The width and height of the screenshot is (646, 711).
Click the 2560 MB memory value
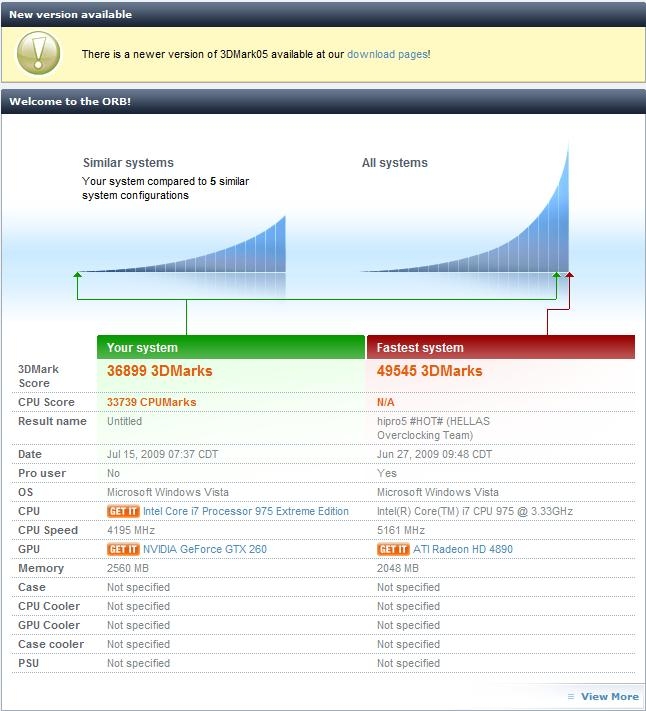(x=127, y=569)
